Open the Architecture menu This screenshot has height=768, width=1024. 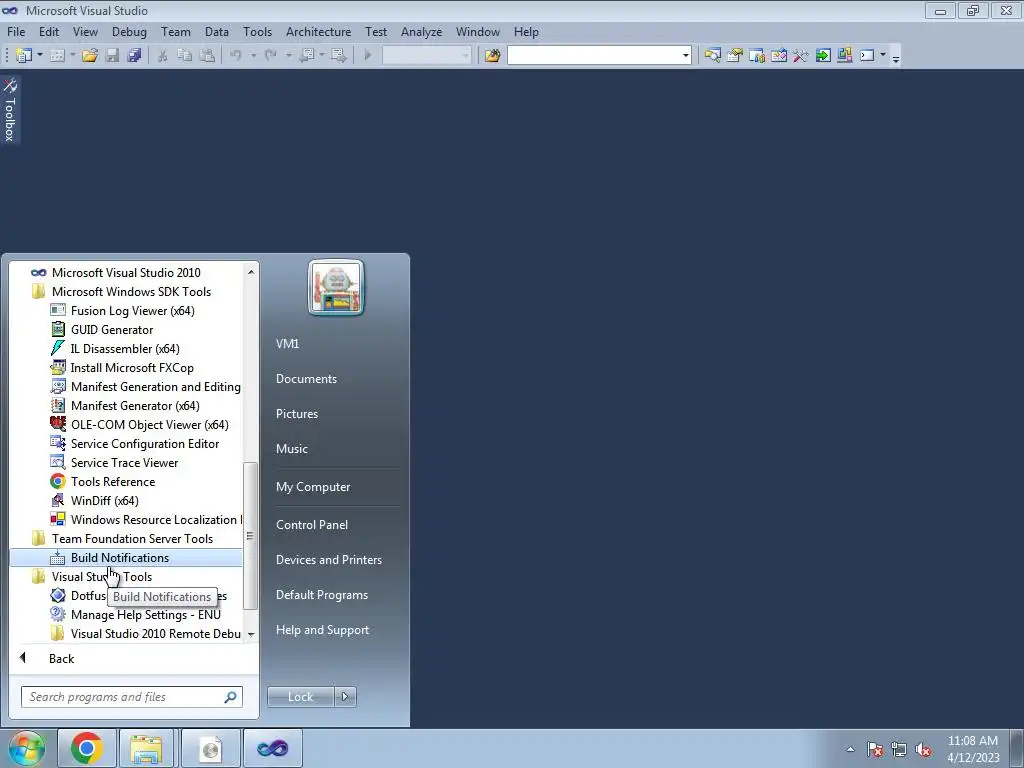point(319,31)
